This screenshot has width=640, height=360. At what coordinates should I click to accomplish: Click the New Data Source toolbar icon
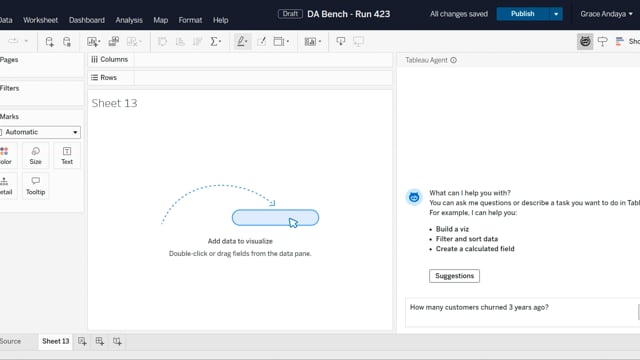coord(49,42)
